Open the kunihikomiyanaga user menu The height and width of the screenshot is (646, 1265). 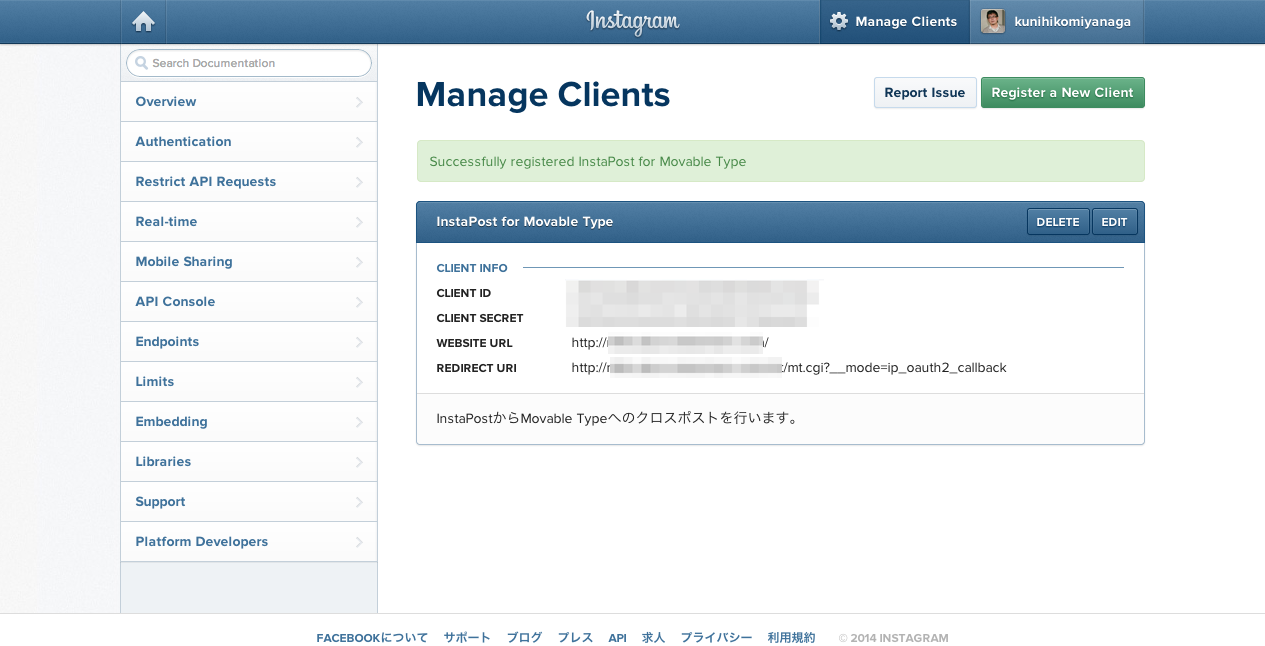1057,21
